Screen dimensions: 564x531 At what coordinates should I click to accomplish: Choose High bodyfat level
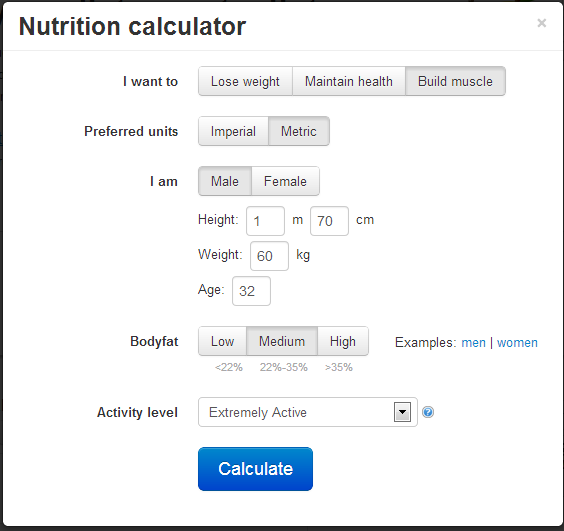coord(343,341)
